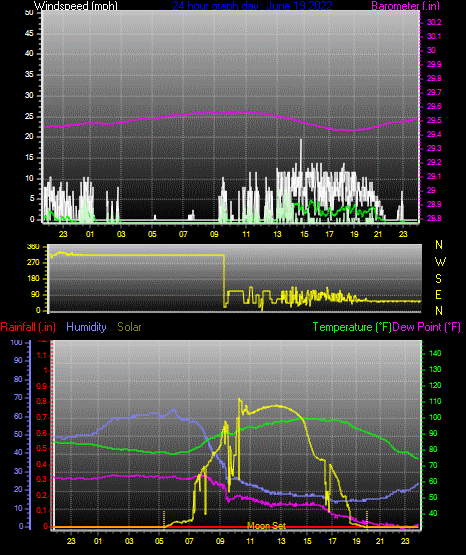Screen dimensions: 466x555
Task: Click the 29.6 barometer axis value
Action: pos(434,107)
